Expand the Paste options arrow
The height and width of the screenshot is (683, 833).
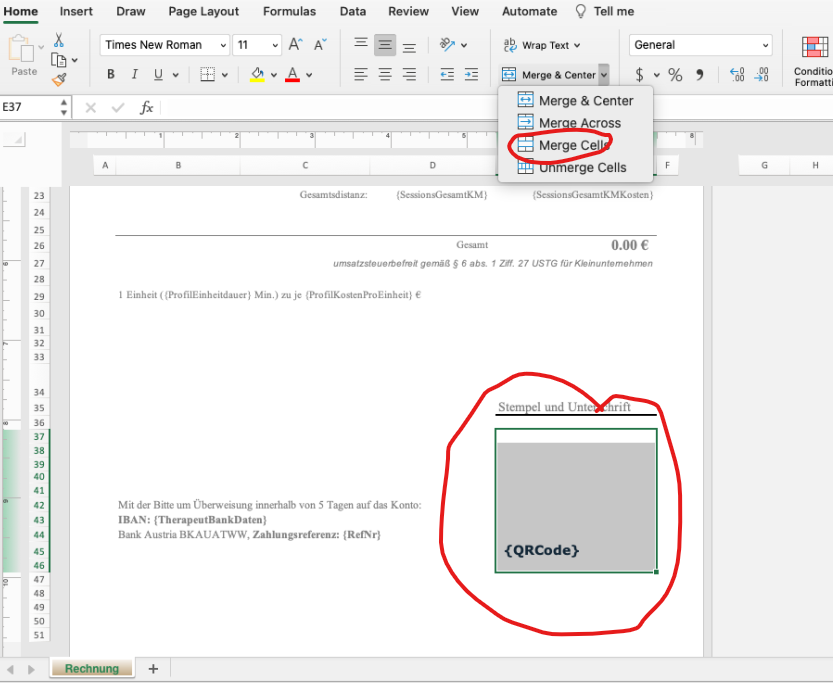pyautogui.click(x=41, y=47)
